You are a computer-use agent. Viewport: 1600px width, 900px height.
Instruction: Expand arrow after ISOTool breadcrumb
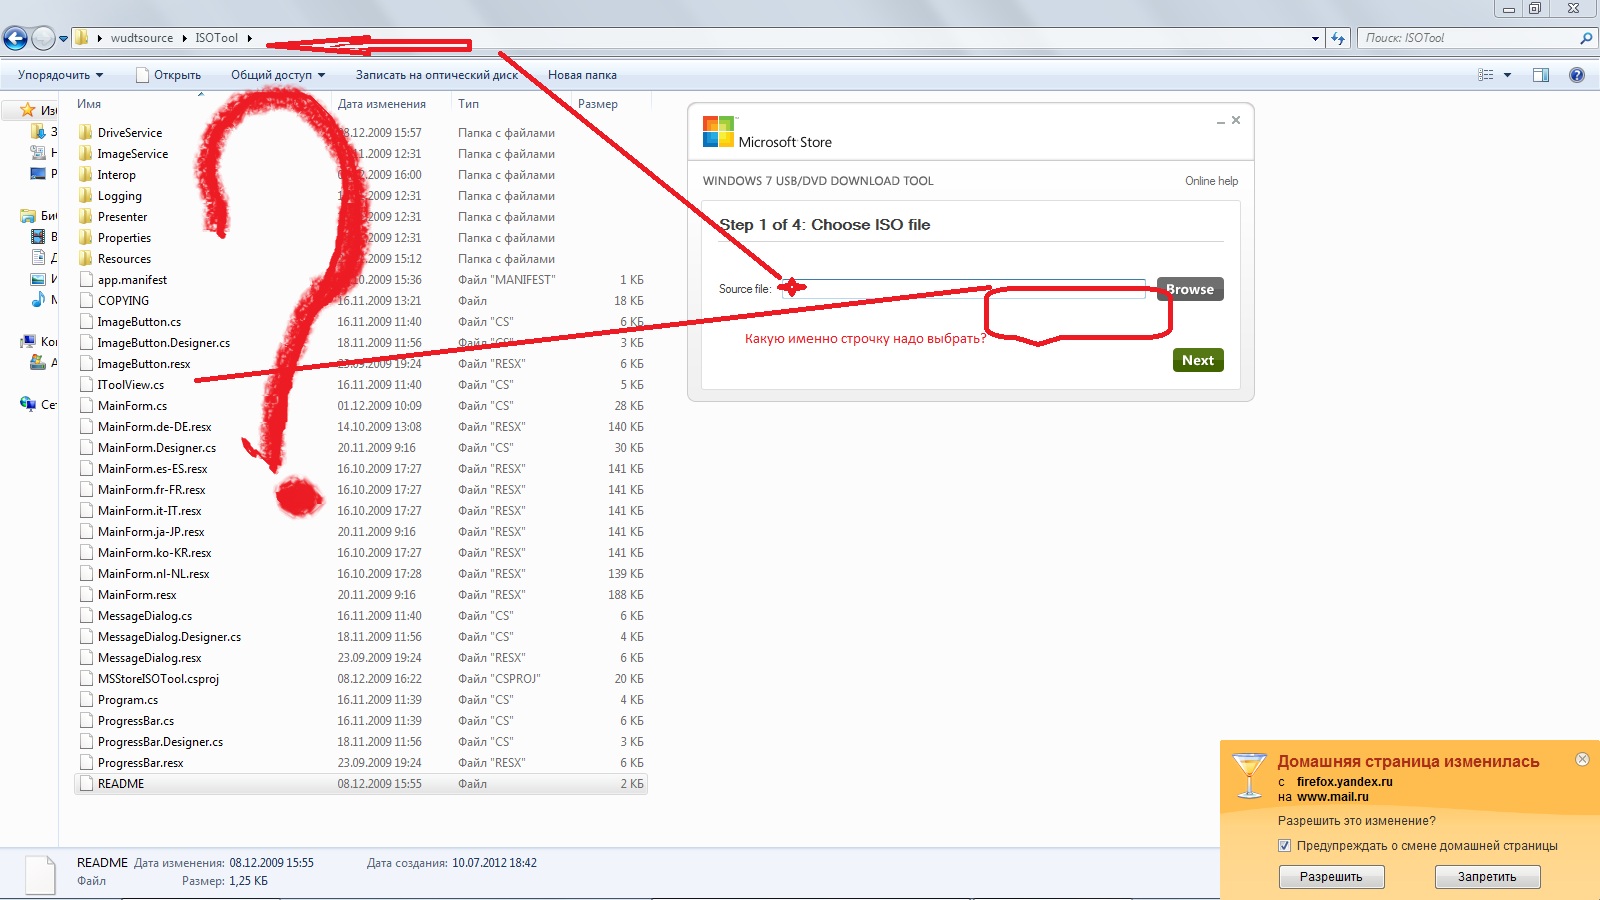tap(249, 38)
